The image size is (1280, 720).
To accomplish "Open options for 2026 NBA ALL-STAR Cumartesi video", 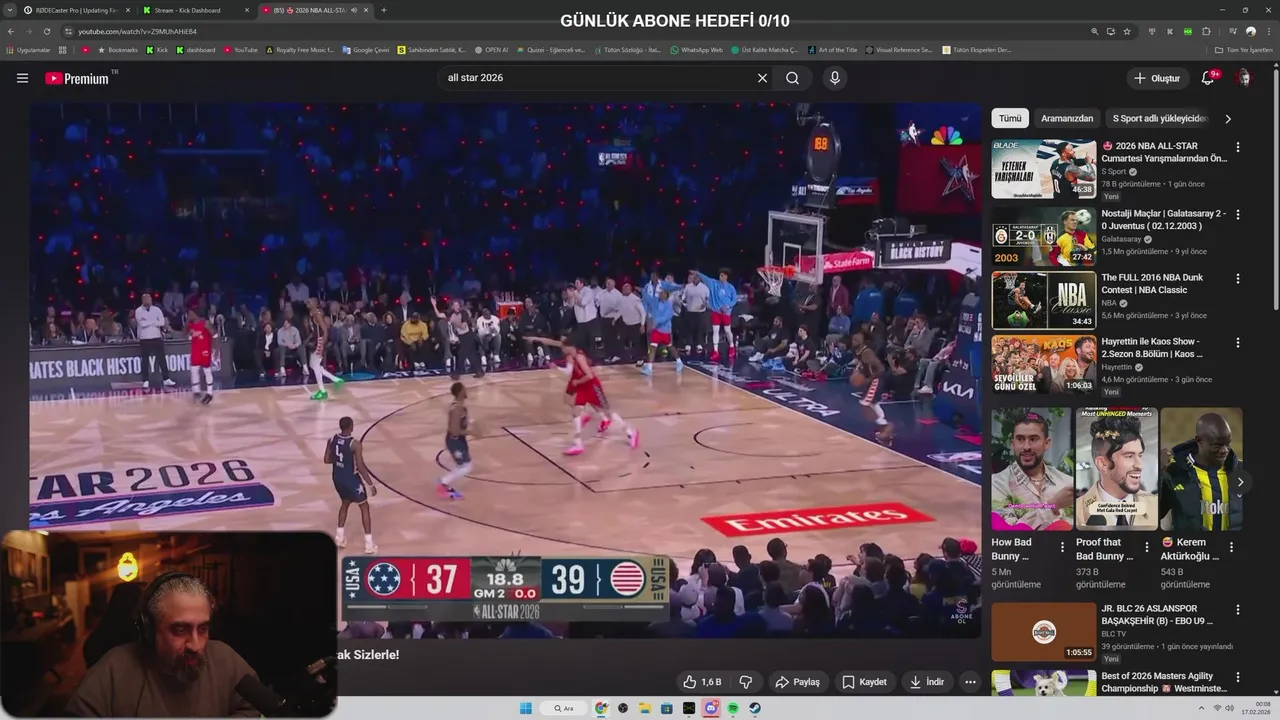I will pos(1237,147).
